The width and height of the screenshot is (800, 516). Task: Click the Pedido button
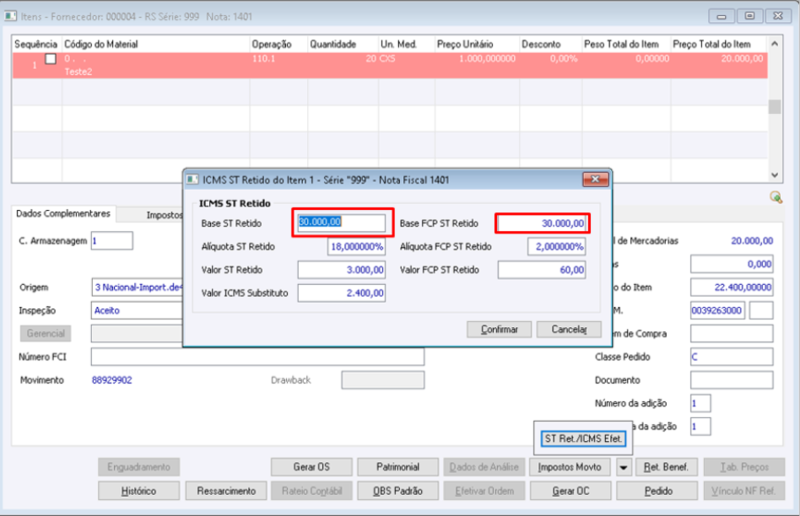tap(658, 491)
